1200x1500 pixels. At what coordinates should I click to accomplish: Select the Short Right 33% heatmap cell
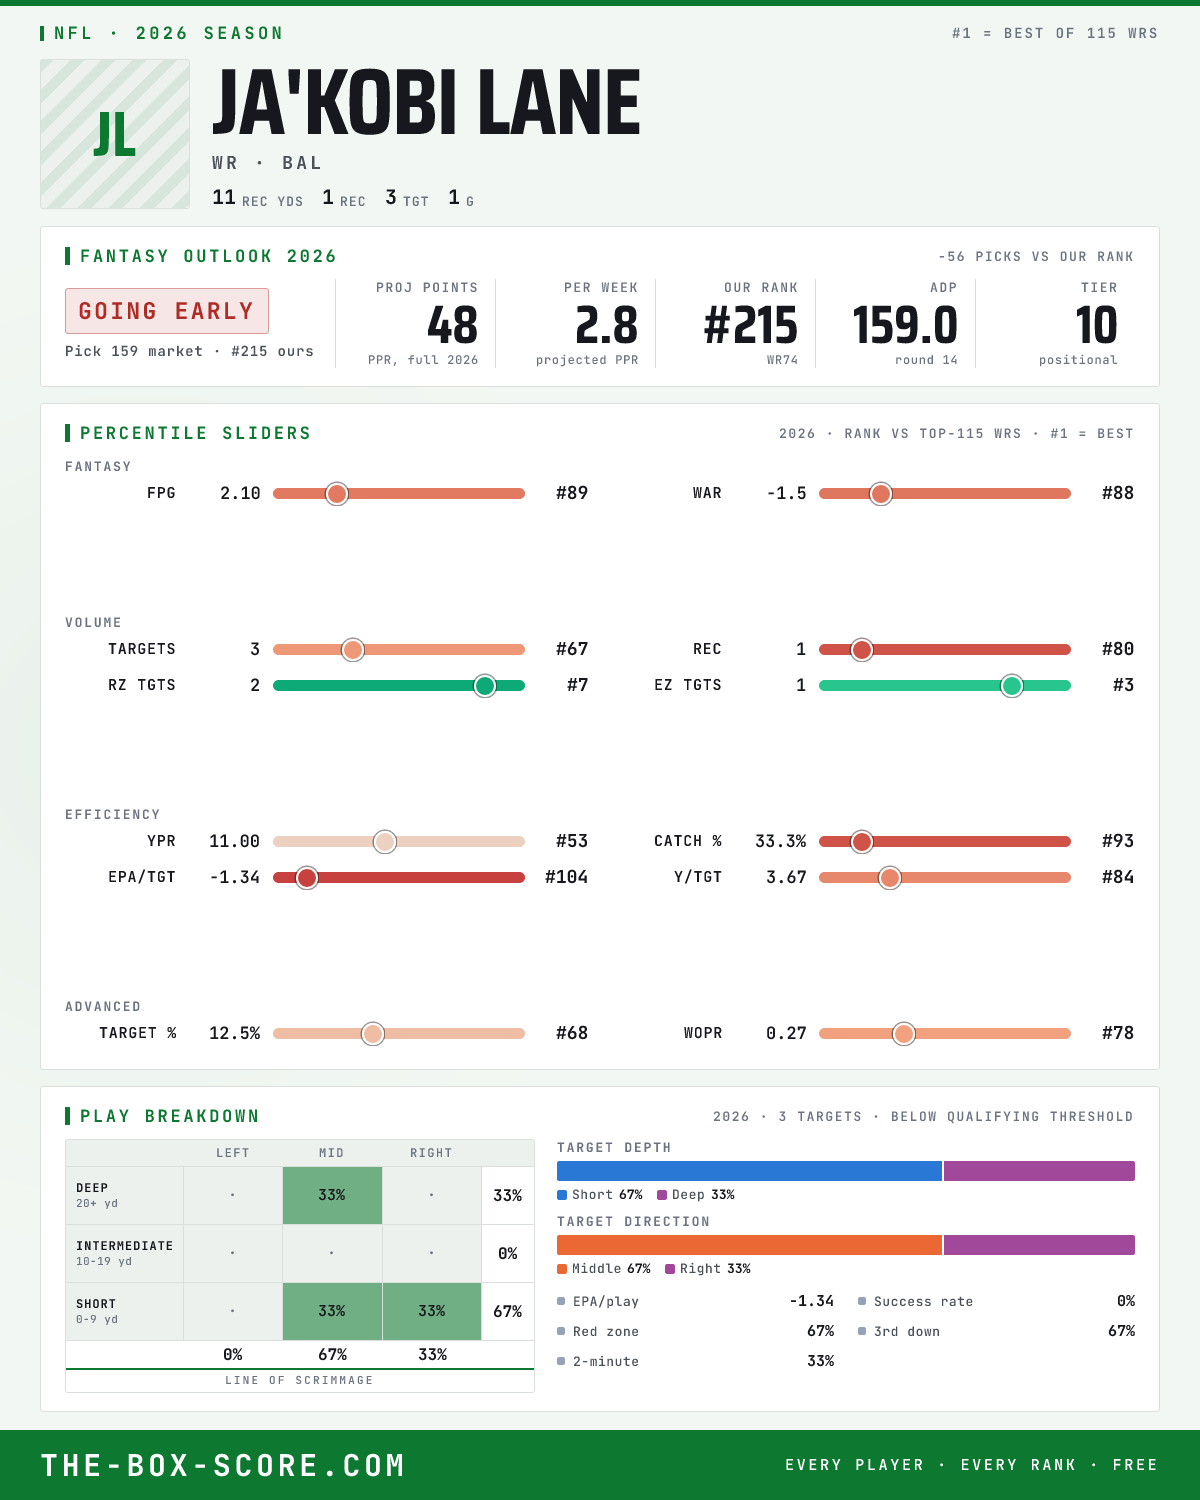(432, 1311)
